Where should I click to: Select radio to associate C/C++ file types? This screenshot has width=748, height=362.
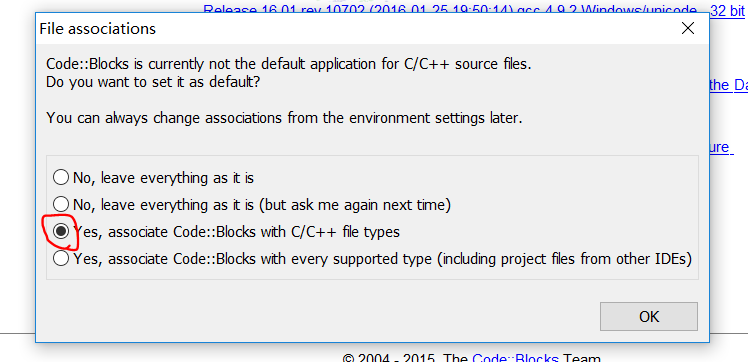click(x=61, y=232)
